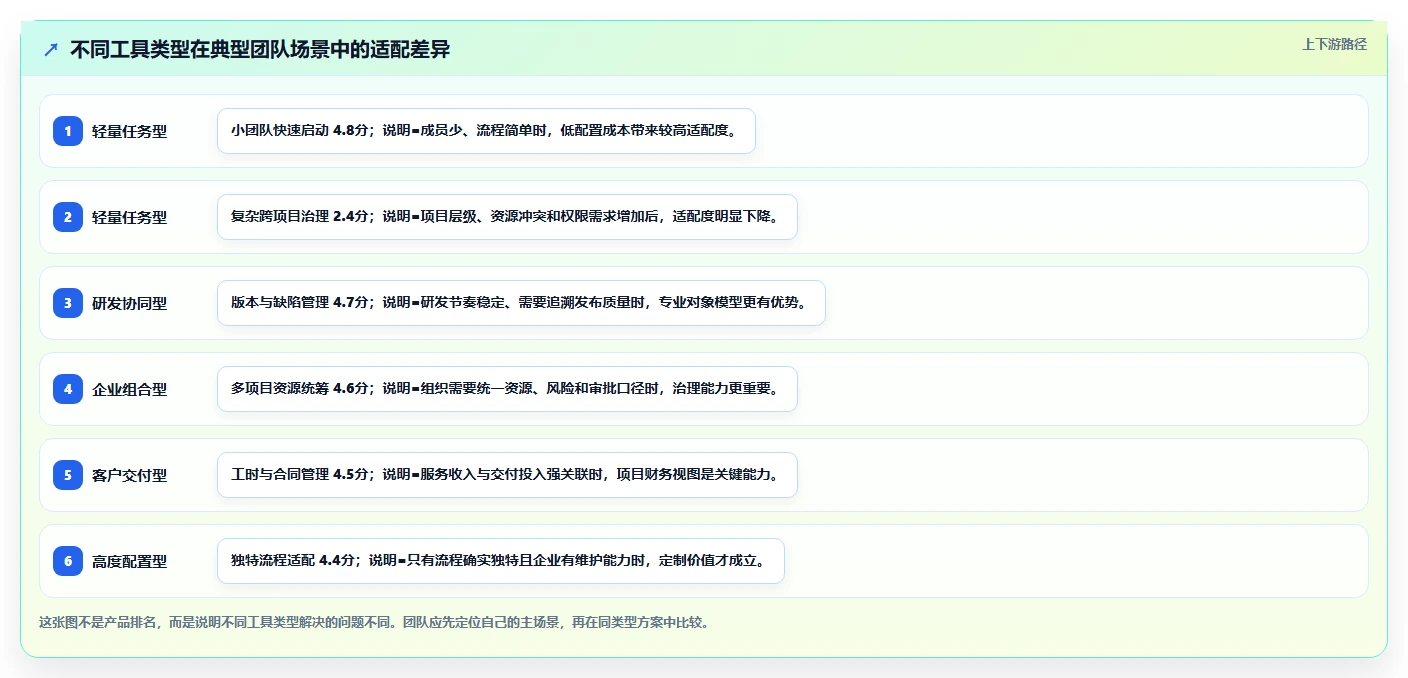Screen dimensions: 1408x678
Task: Click the 上下游路径 label in header
Action: pos(1334,44)
